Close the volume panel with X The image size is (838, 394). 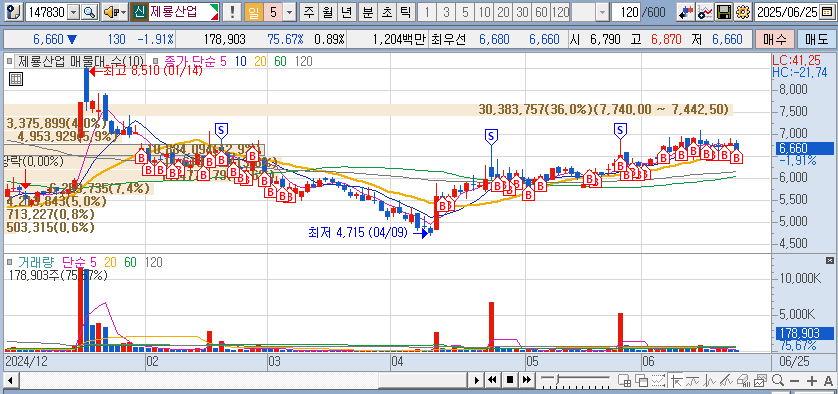click(x=829, y=260)
